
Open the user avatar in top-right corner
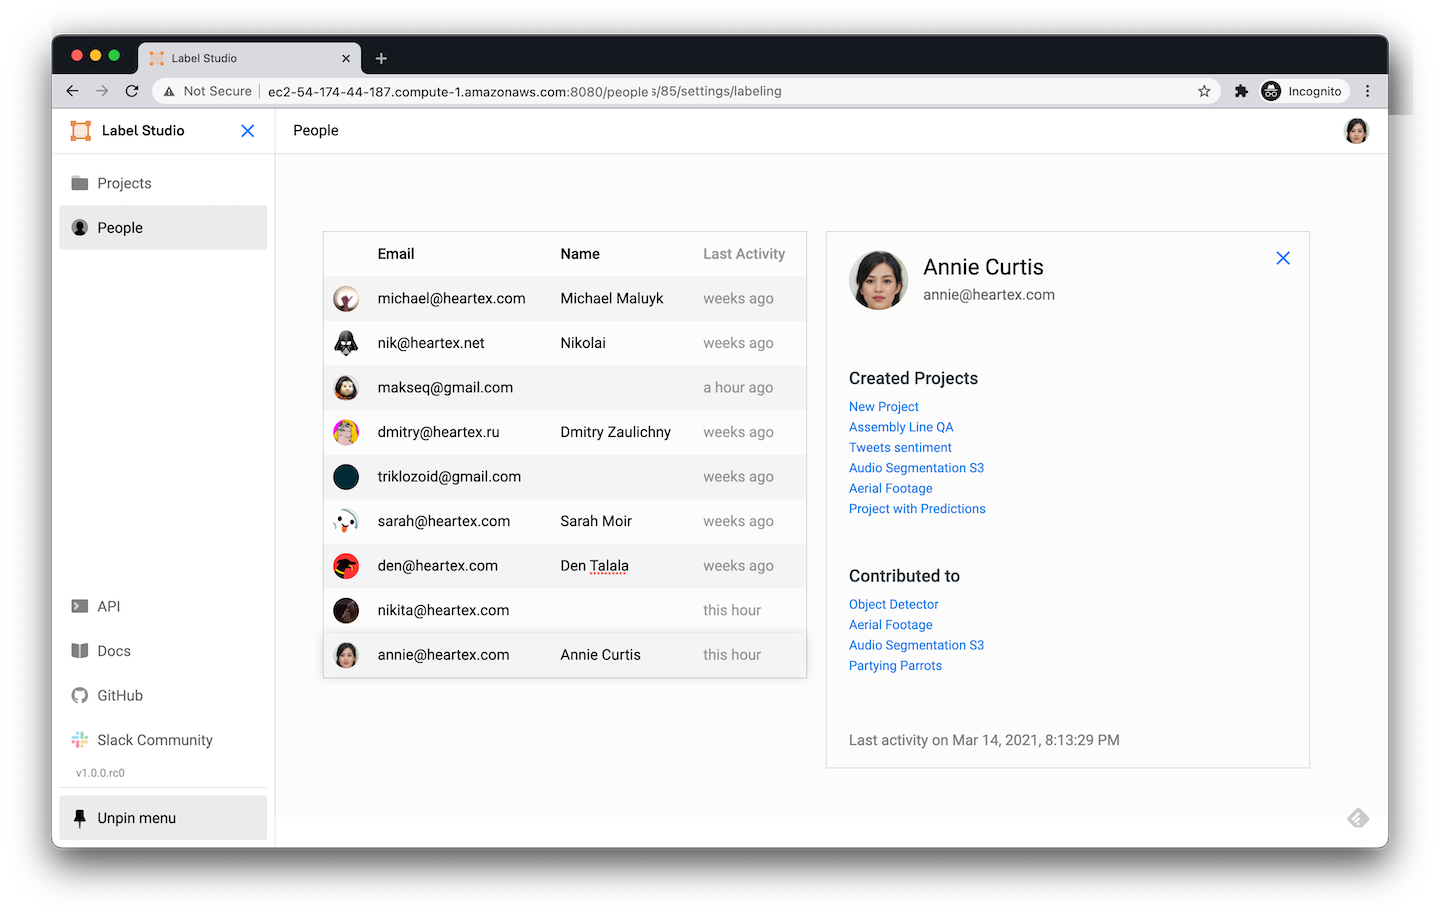[1356, 131]
